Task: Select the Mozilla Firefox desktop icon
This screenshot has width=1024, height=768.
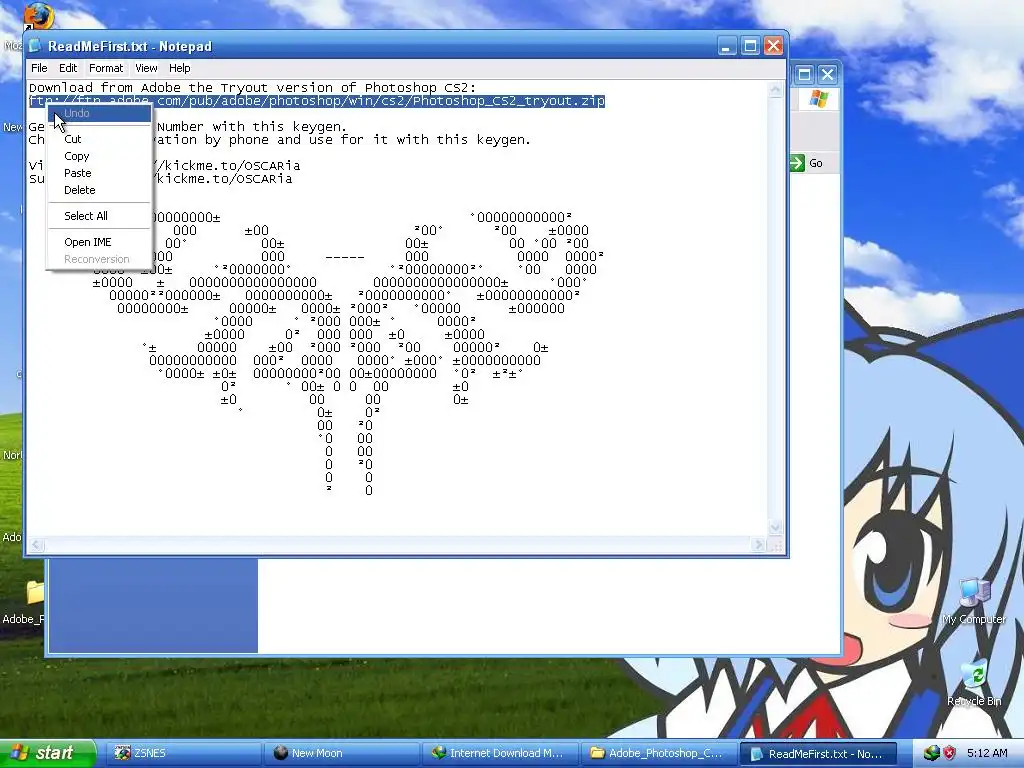Action: (38, 16)
